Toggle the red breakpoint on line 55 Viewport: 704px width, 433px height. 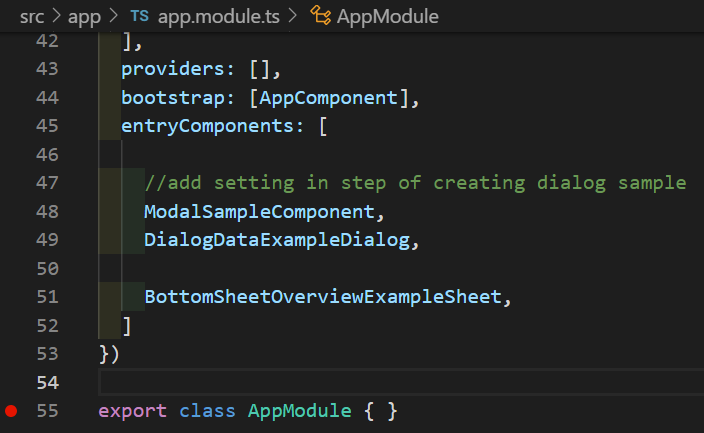click(x=11, y=411)
